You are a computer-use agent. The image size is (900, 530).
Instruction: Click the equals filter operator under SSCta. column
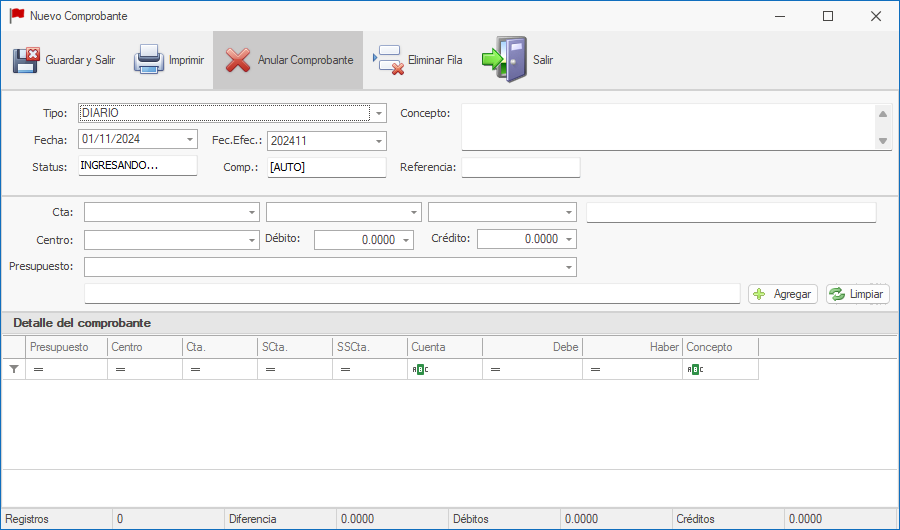(x=346, y=369)
